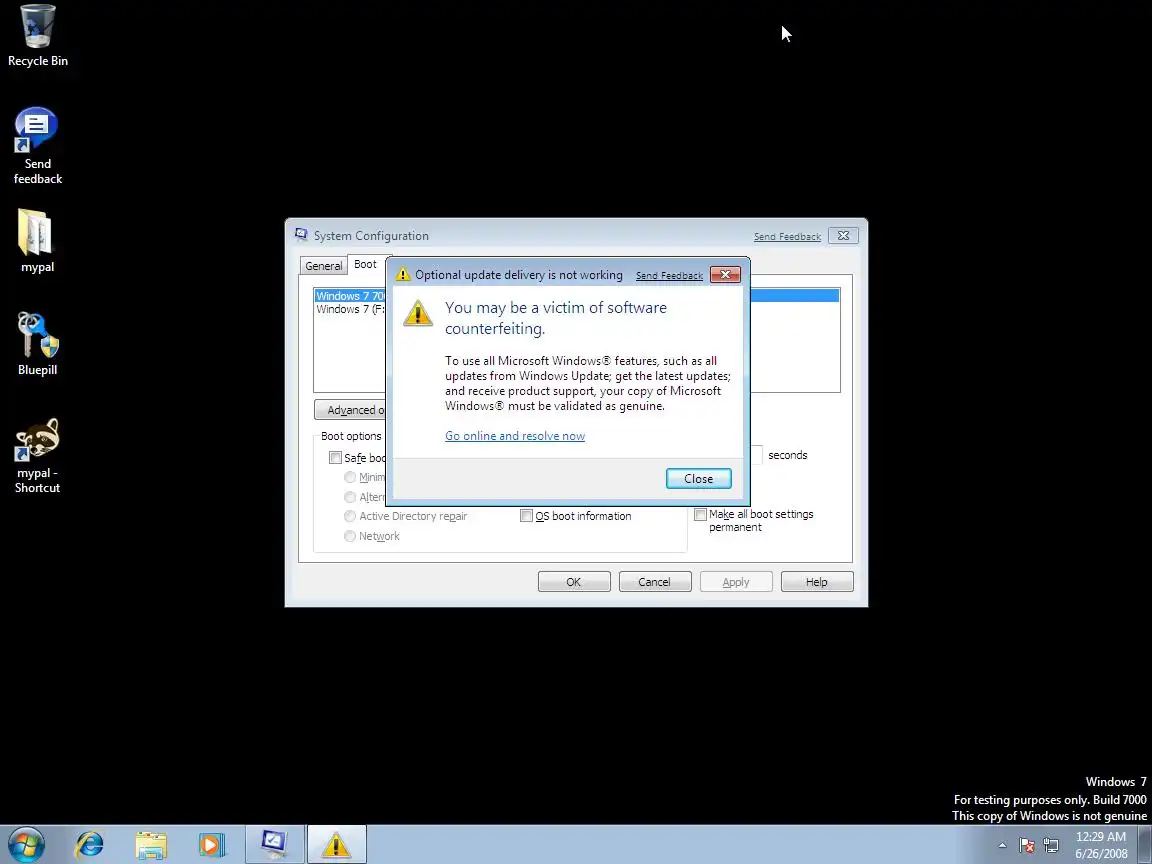Image resolution: width=1152 pixels, height=864 pixels.
Task: Click the Apply button
Action: [x=735, y=582]
